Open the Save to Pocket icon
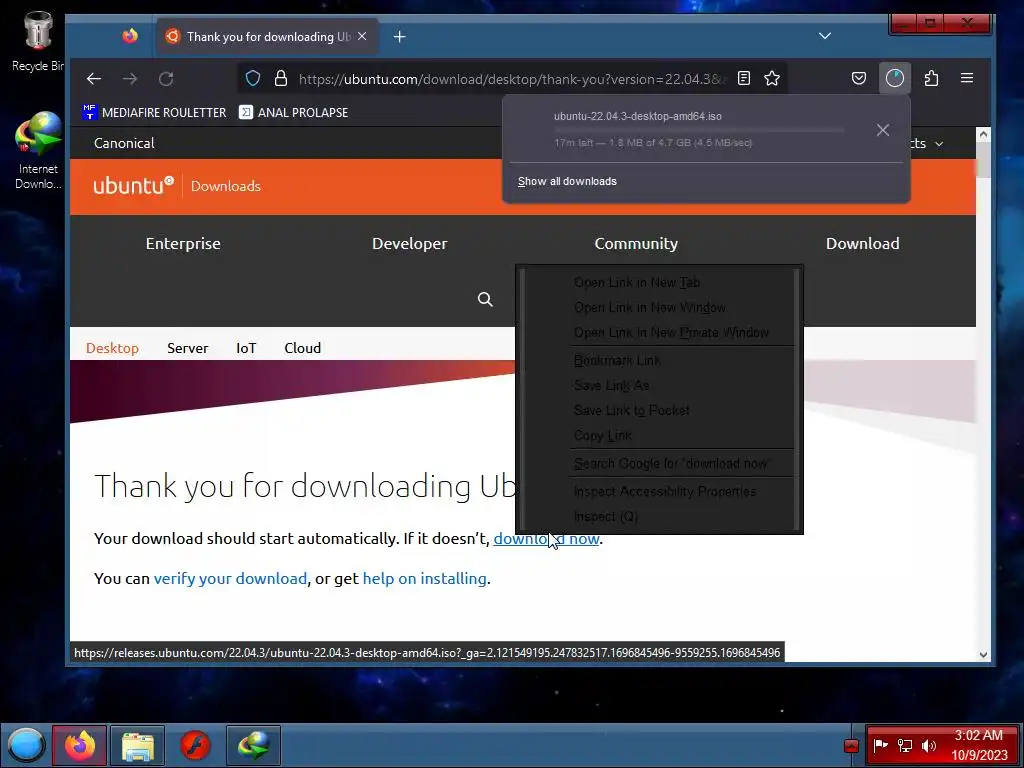Image resolution: width=1024 pixels, height=768 pixels. point(859,78)
